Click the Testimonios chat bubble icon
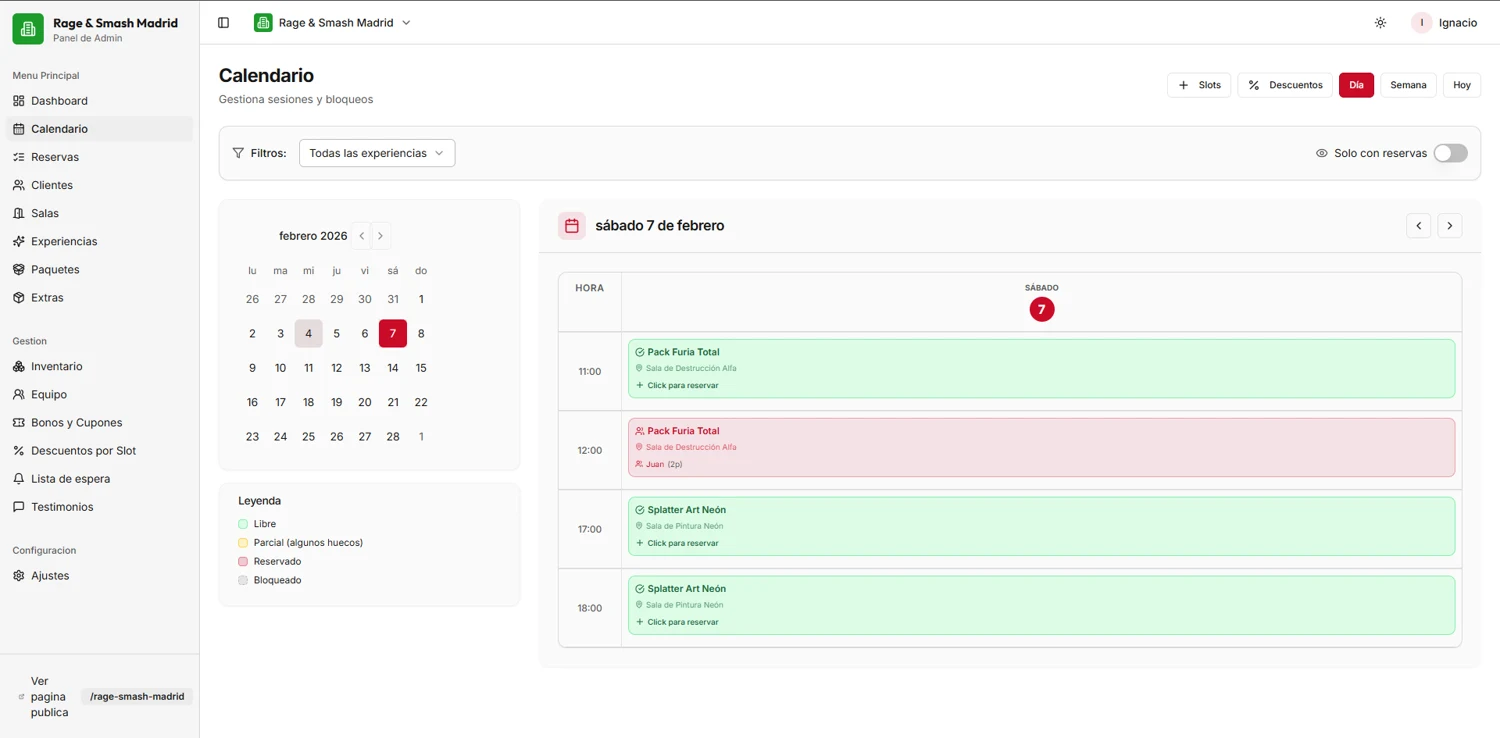The width and height of the screenshot is (1500, 738). click(19, 506)
